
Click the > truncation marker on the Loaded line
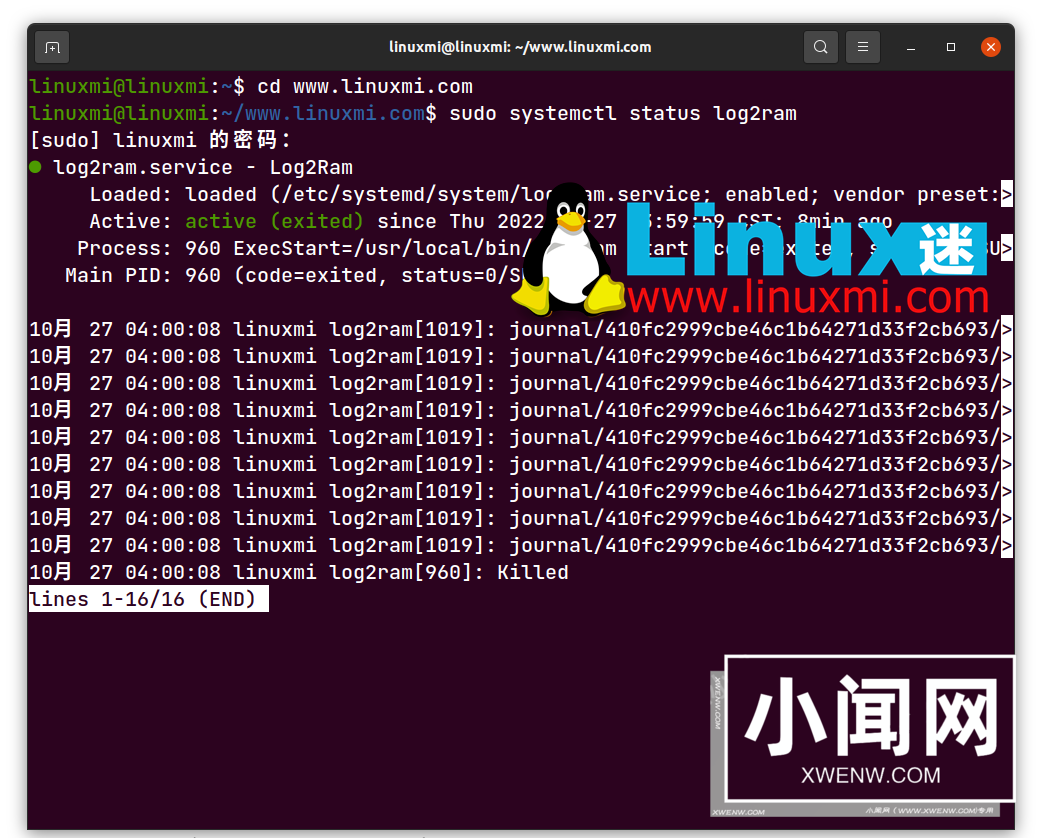tap(1009, 194)
